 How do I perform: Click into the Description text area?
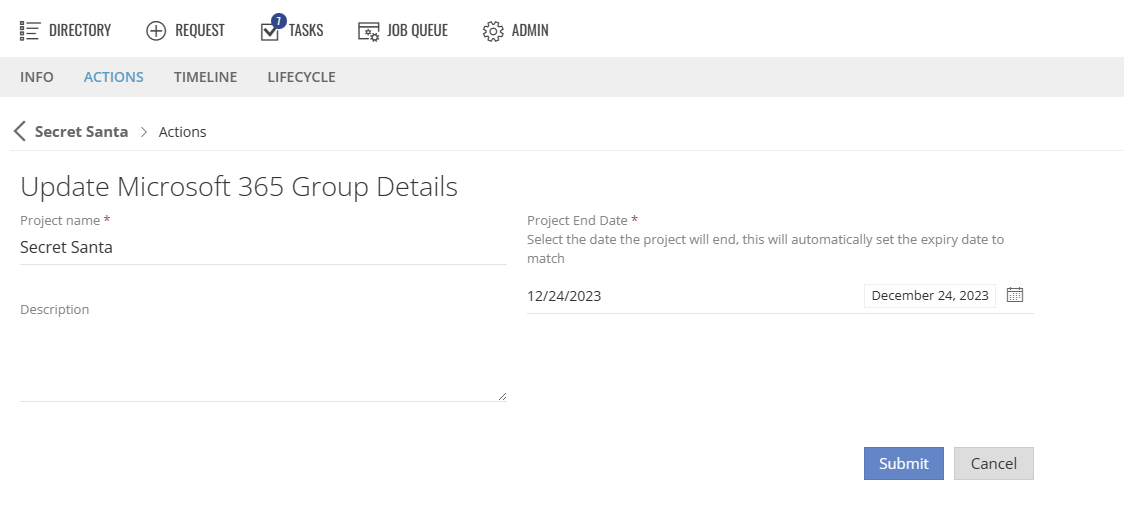[x=263, y=361]
